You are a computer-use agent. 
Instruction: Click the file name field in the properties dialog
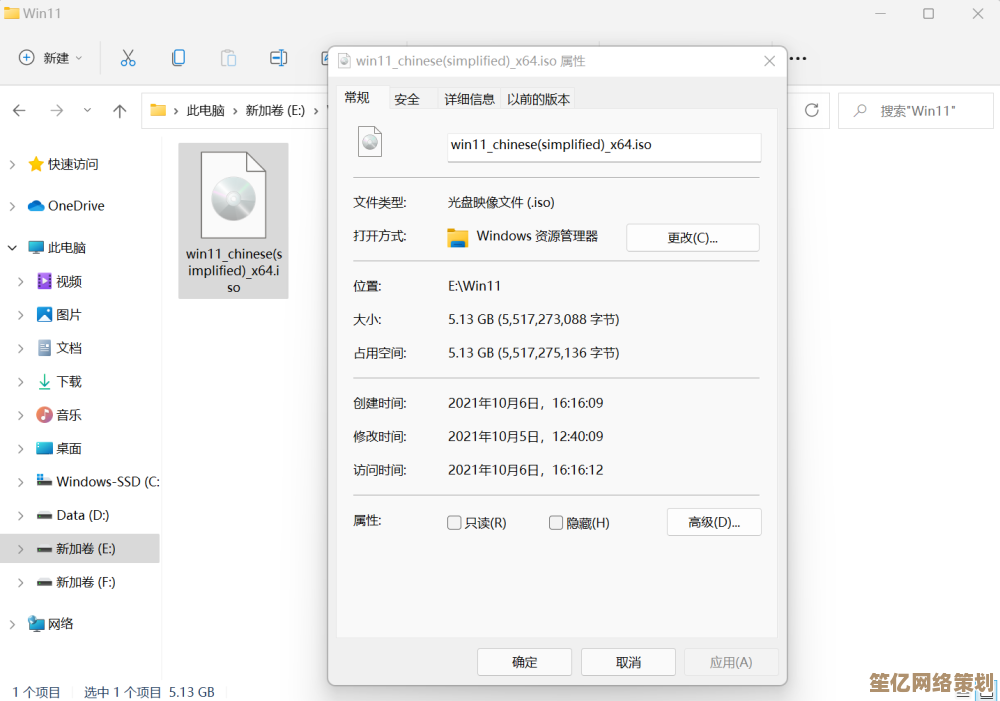[x=604, y=146]
